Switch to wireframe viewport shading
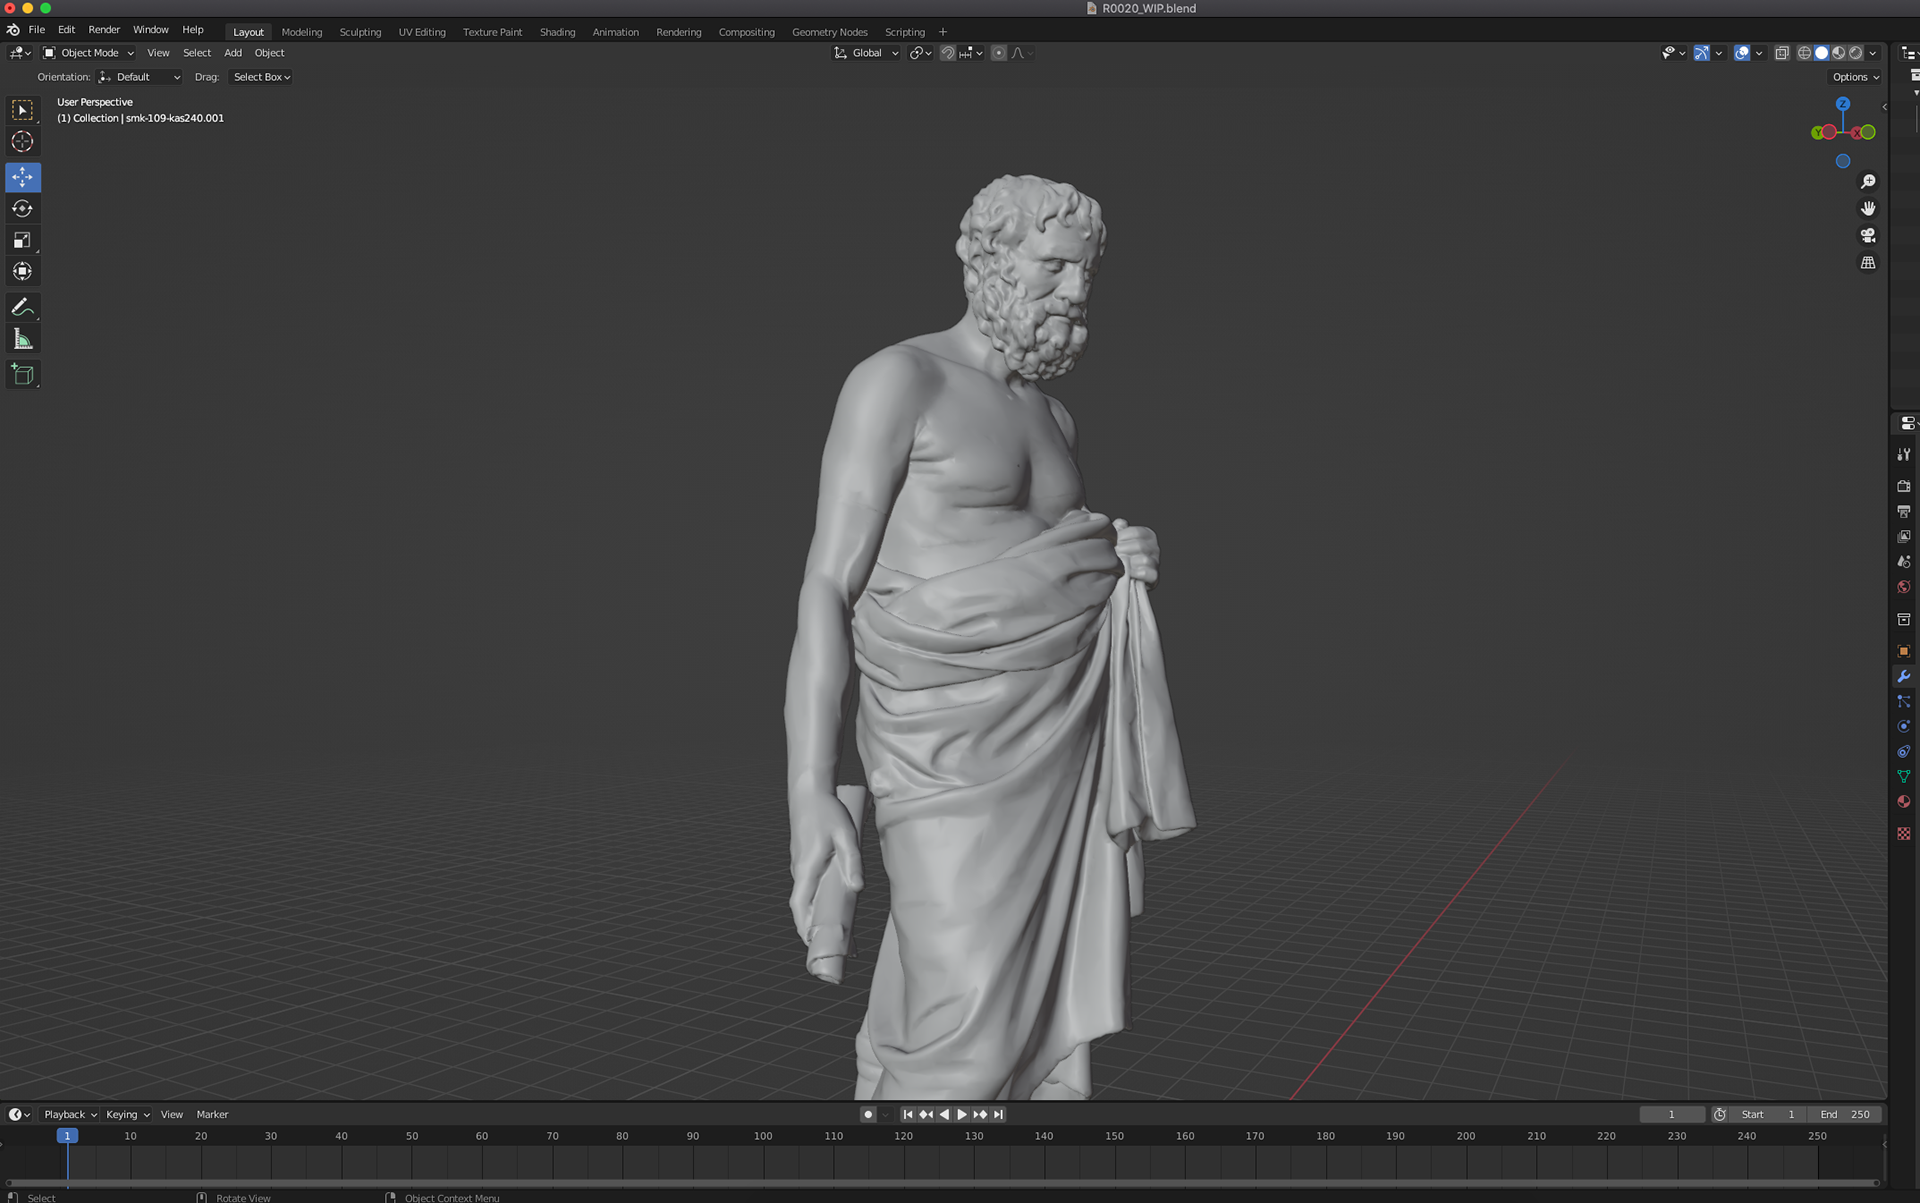Image resolution: width=1920 pixels, height=1203 pixels. click(x=1804, y=53)
